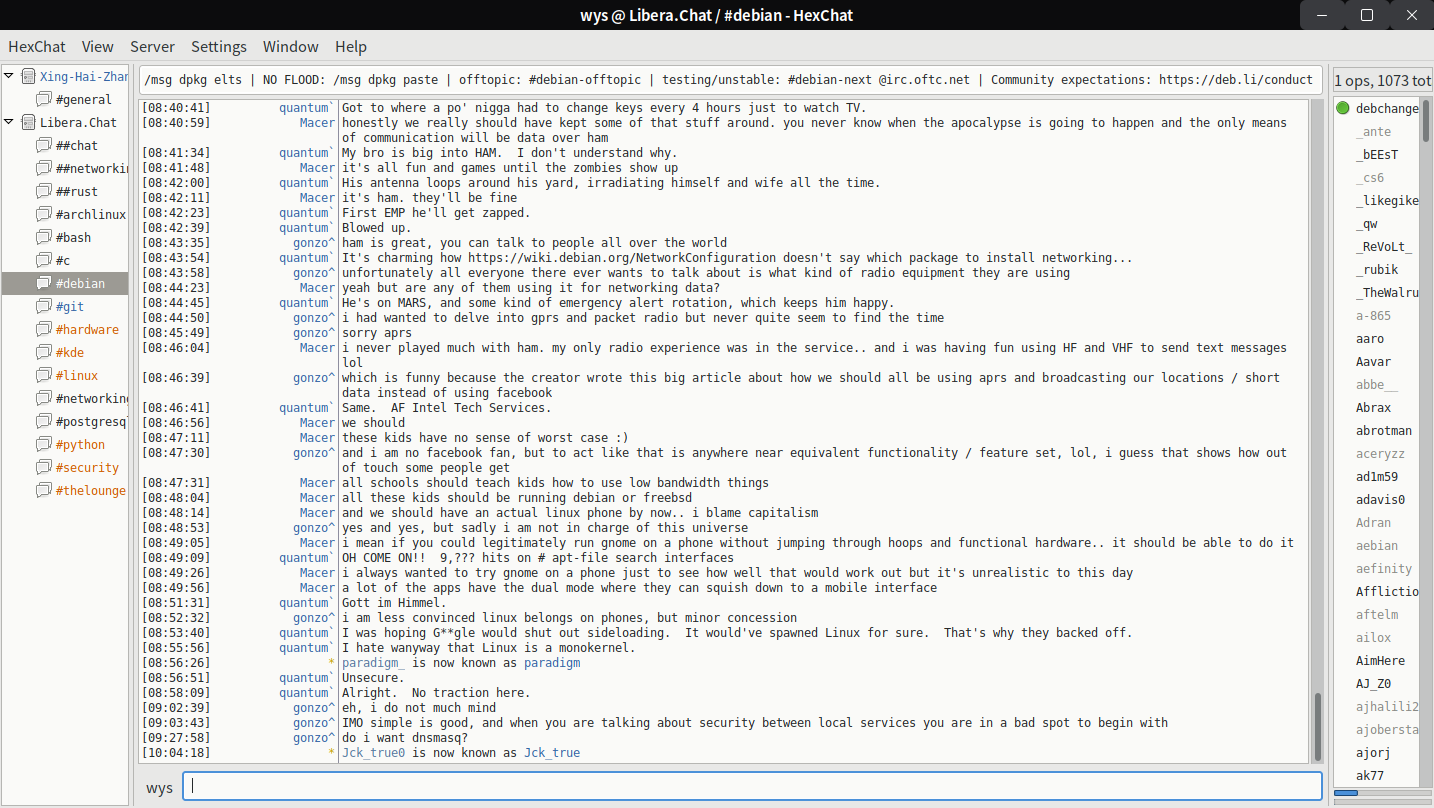This screenshot has height=808, width=1434.
Task: Click the green status dot beside debchange
Action: (1343, 109)
